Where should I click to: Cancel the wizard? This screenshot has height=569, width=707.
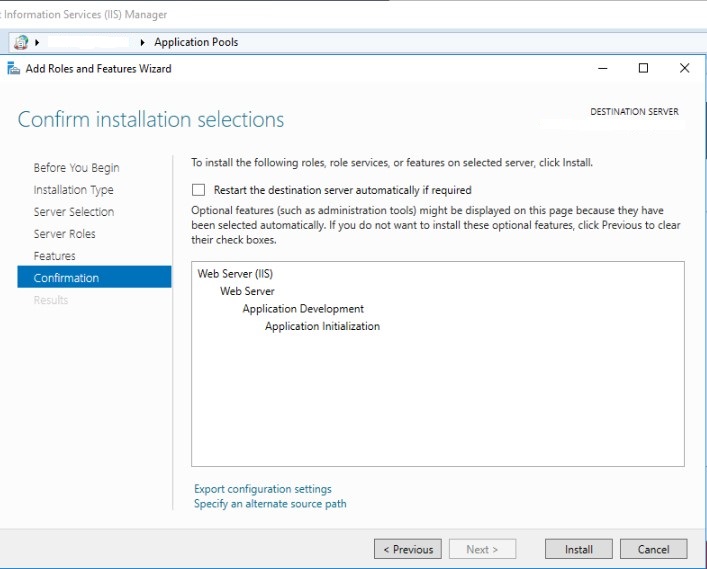[x=653, y=549]
